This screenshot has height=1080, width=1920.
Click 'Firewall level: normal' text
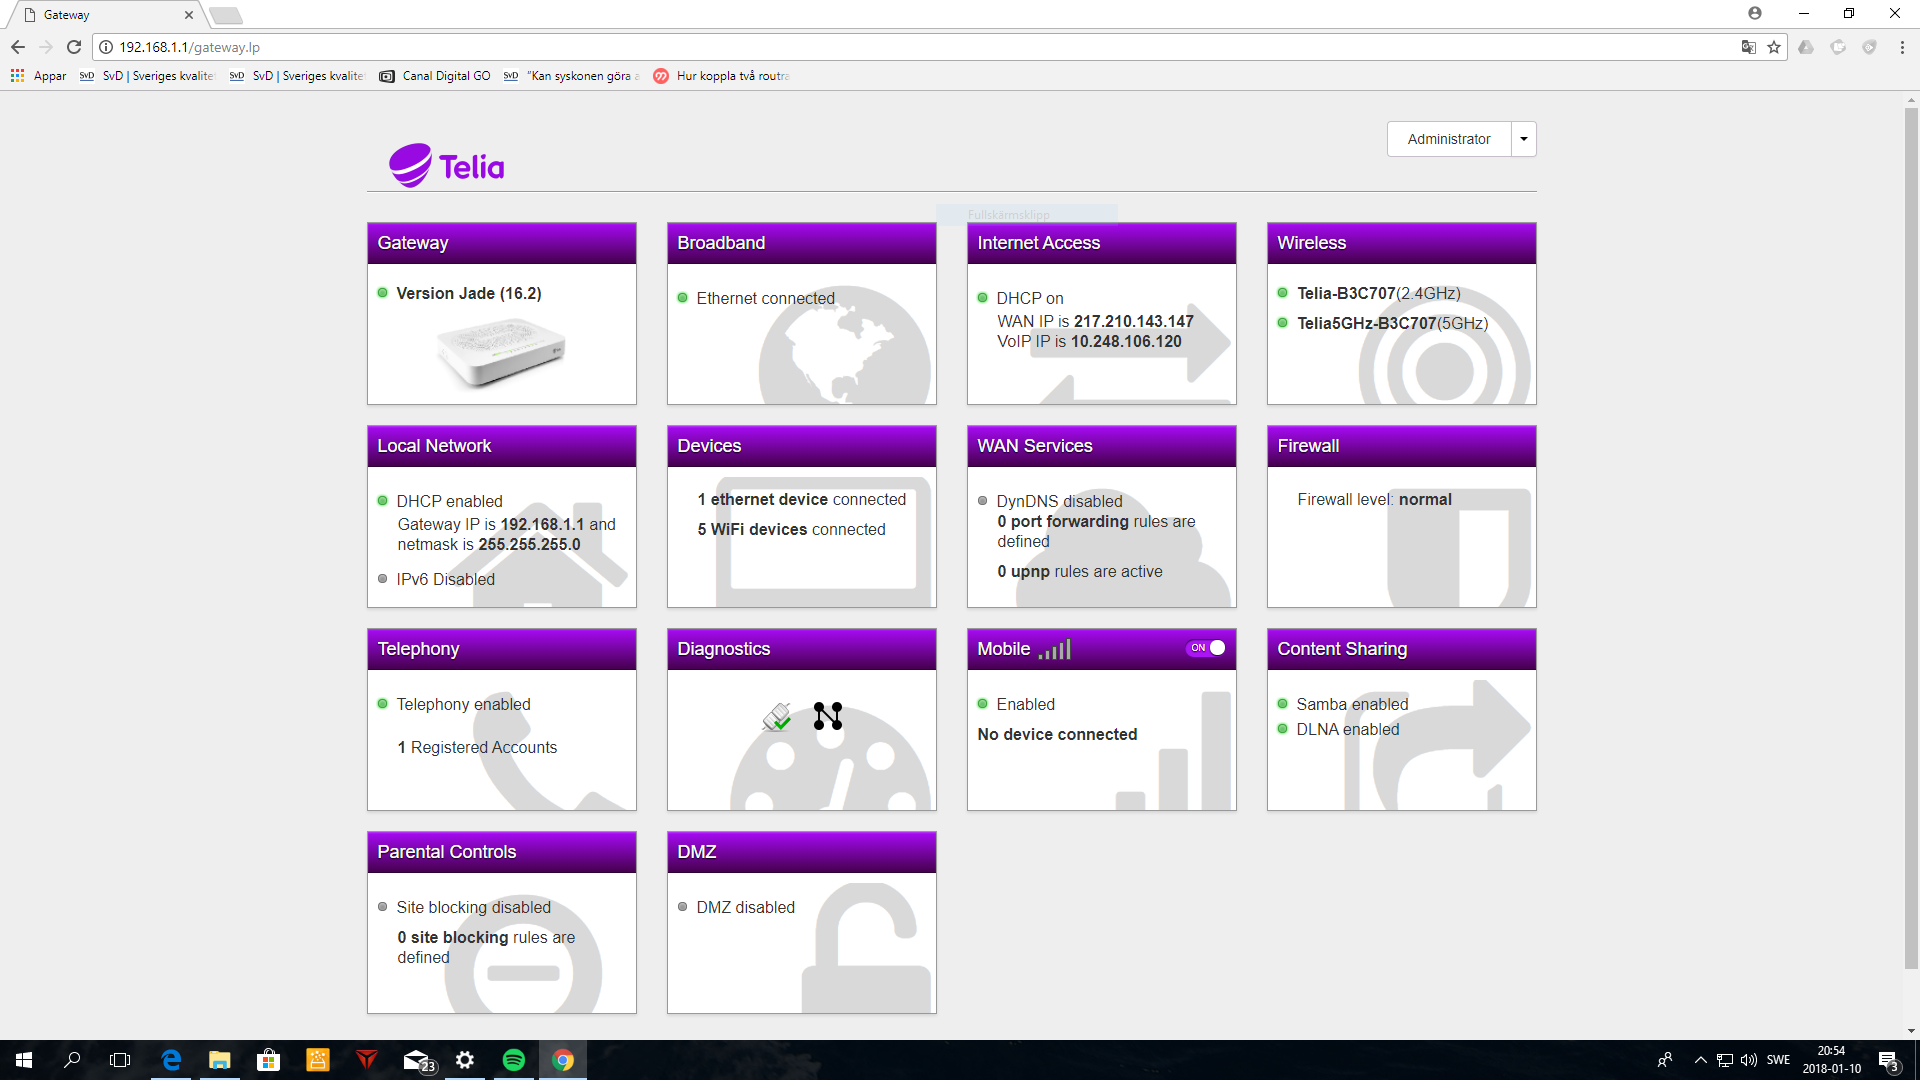click(x=1374, y=499)
